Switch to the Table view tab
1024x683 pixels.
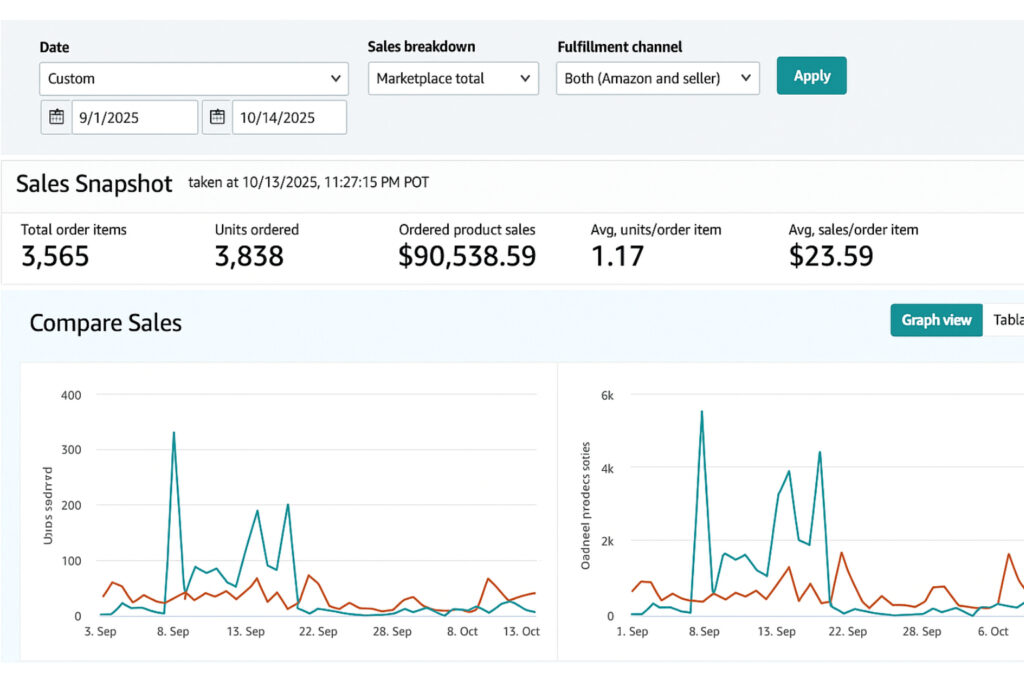click(x=1005, y=320)
